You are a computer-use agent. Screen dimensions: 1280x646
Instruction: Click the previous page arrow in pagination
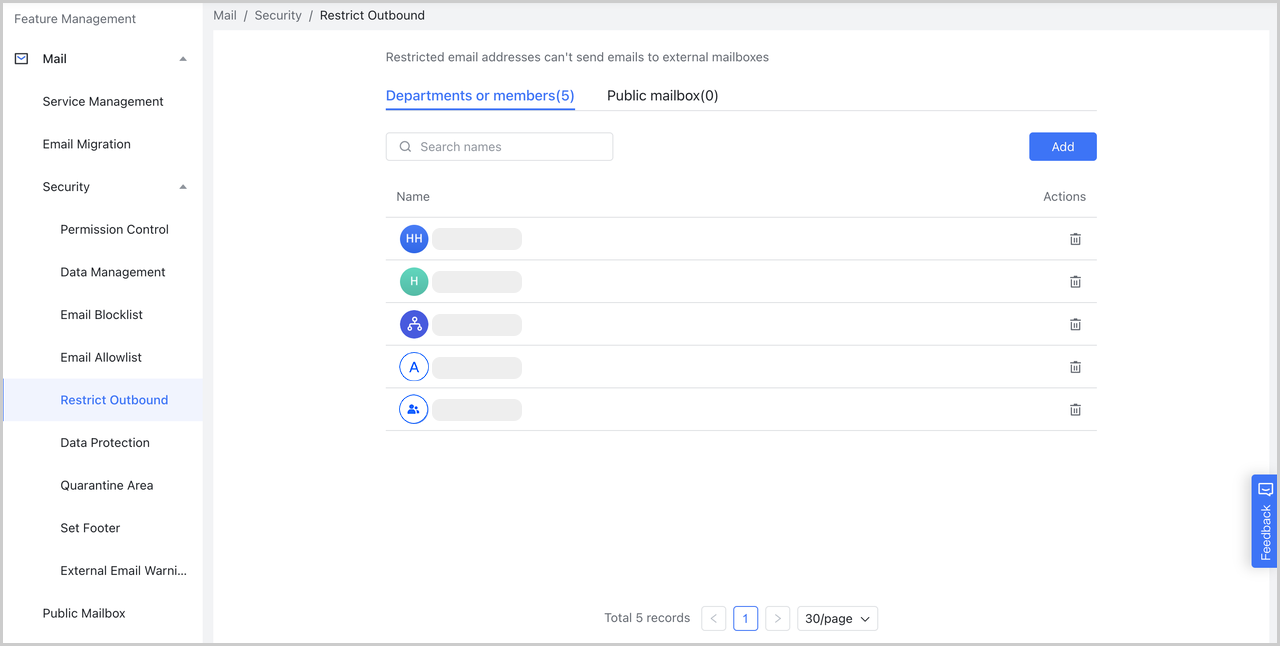pyautogui.click(x=713, y=618)
